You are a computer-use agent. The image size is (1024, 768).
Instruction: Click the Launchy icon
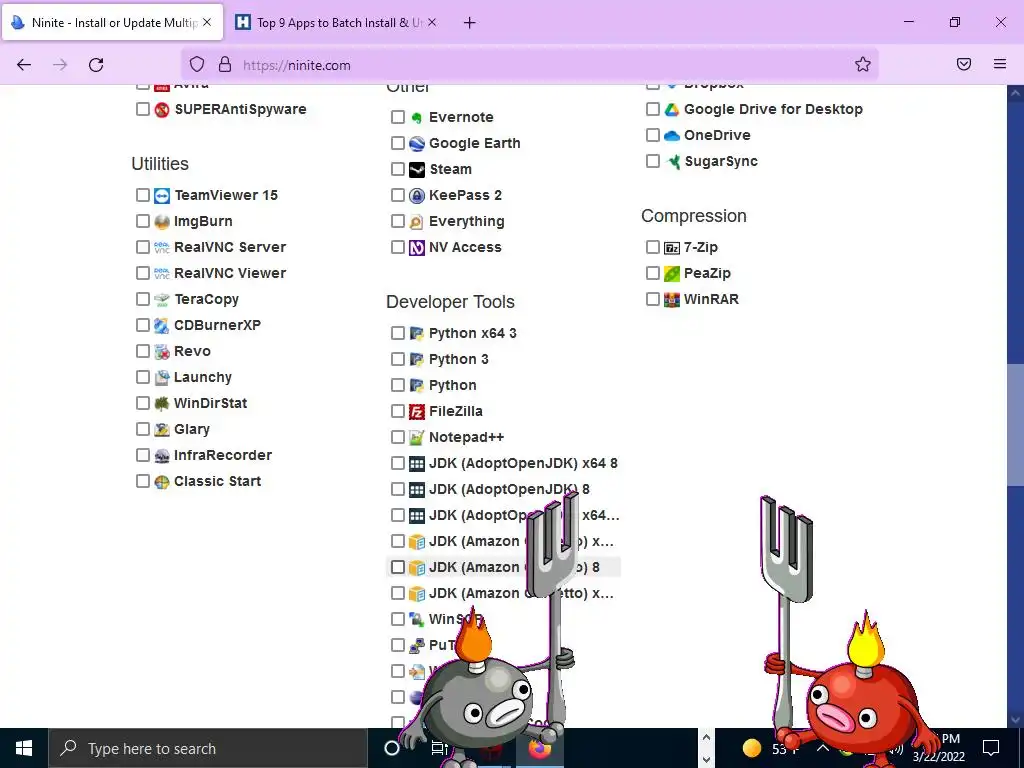[x=162, y=377]
